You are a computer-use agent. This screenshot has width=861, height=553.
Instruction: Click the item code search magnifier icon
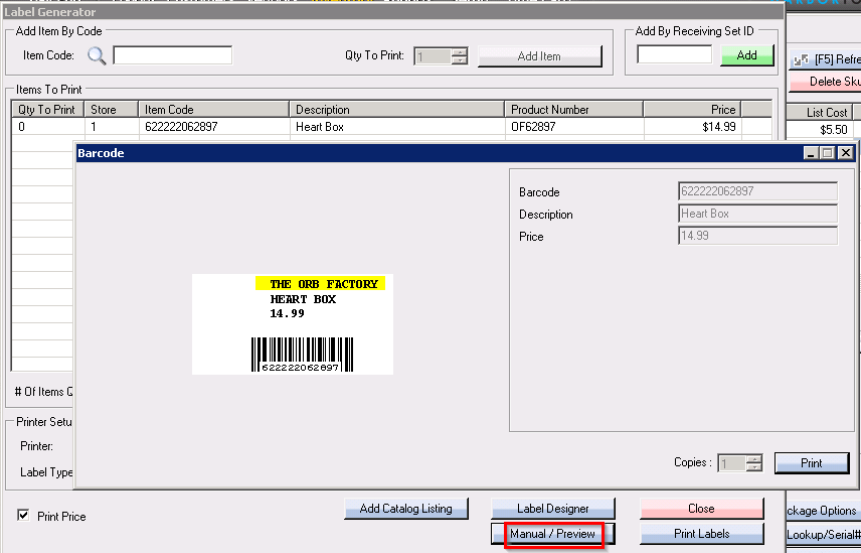[97, 55]
